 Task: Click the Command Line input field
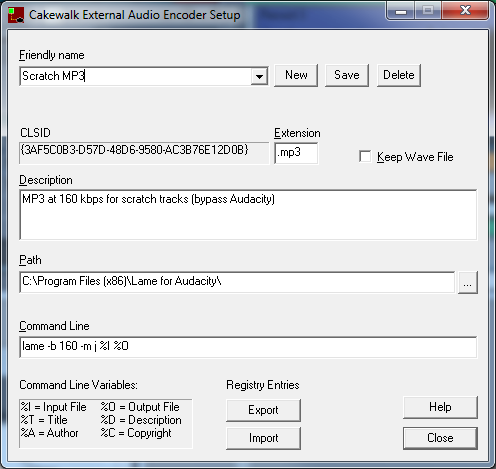pyautogui.click(x=248, y=347)
